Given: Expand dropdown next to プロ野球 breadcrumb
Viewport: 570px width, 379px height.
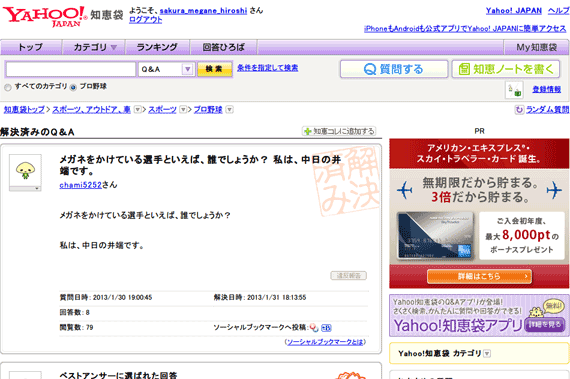Looking at the screenshot, I should 229,109.
